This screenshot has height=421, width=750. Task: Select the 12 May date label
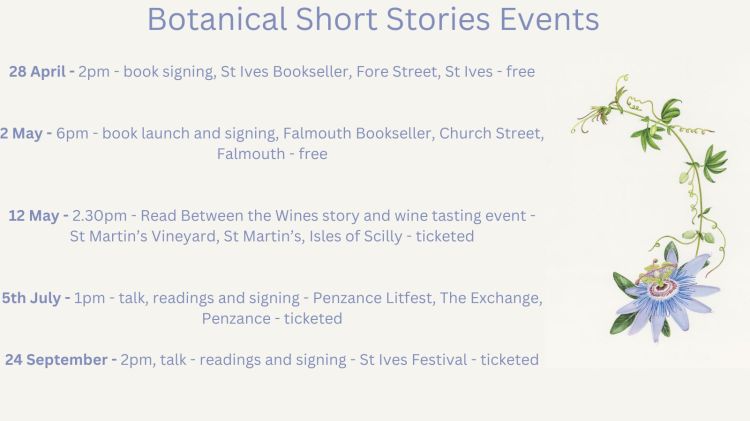click(x=39, y=215)
